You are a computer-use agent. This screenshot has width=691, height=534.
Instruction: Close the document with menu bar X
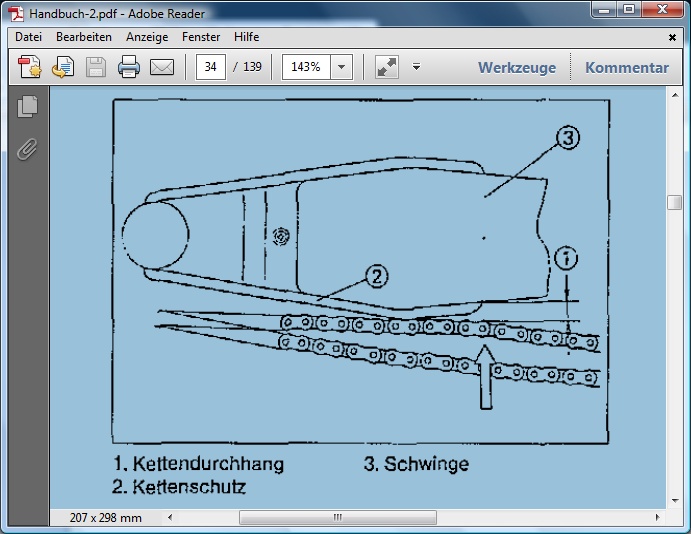tap(672, 37)
